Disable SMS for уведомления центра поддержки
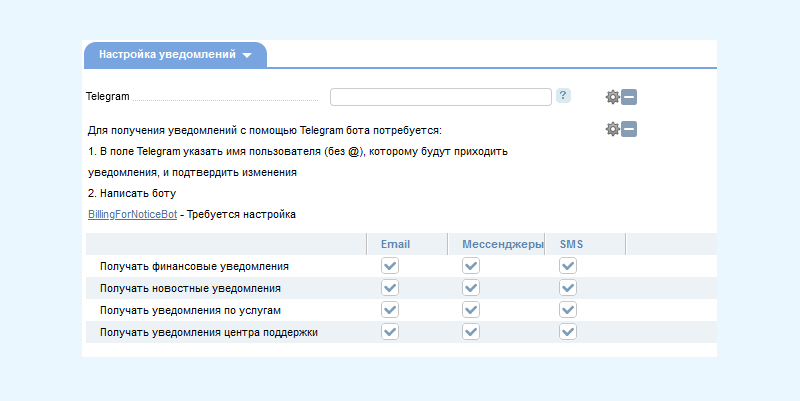The image size is (800, 401). click(x=568, y=332)
